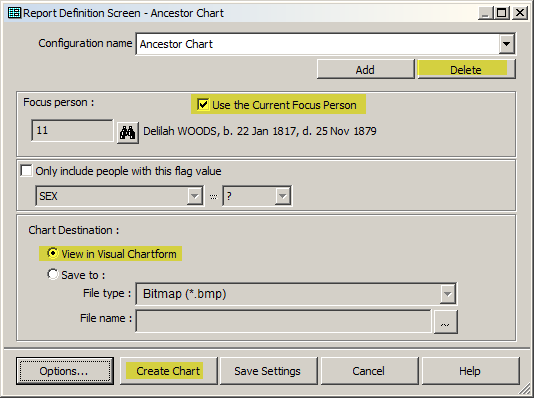The height and width of the screenshot is (398, 534).
Task: Close the Report Definition window
Action: pos(519,13)
